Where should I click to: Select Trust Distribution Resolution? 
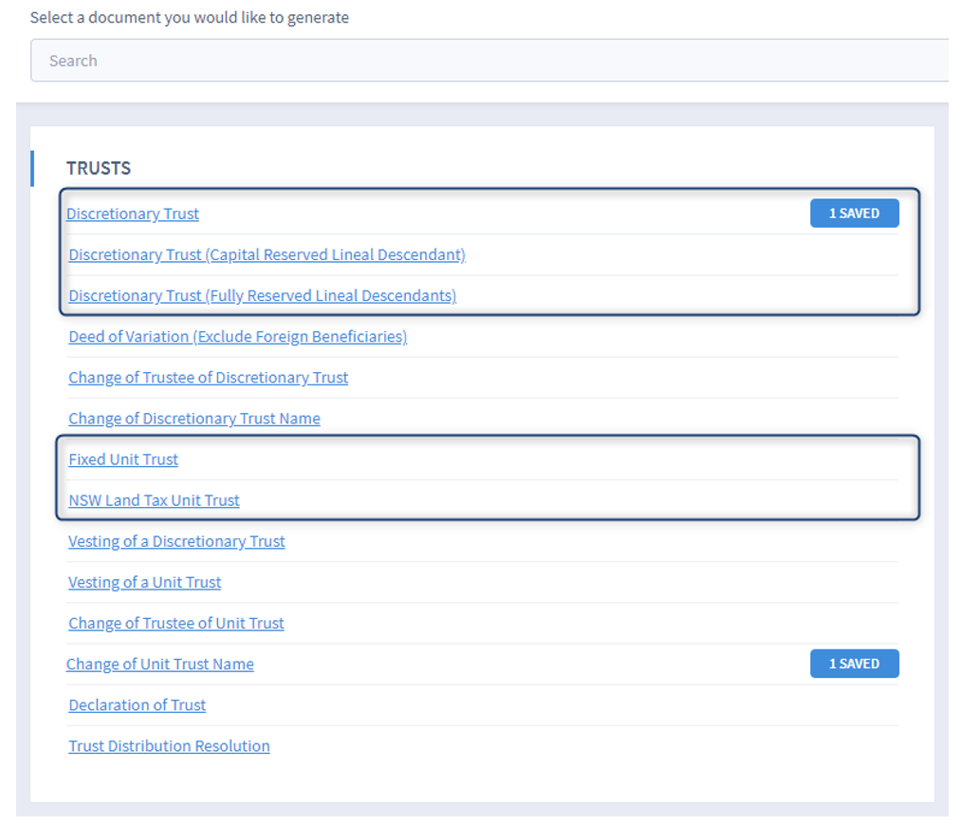pyautogui.click(x=169, y=747)
